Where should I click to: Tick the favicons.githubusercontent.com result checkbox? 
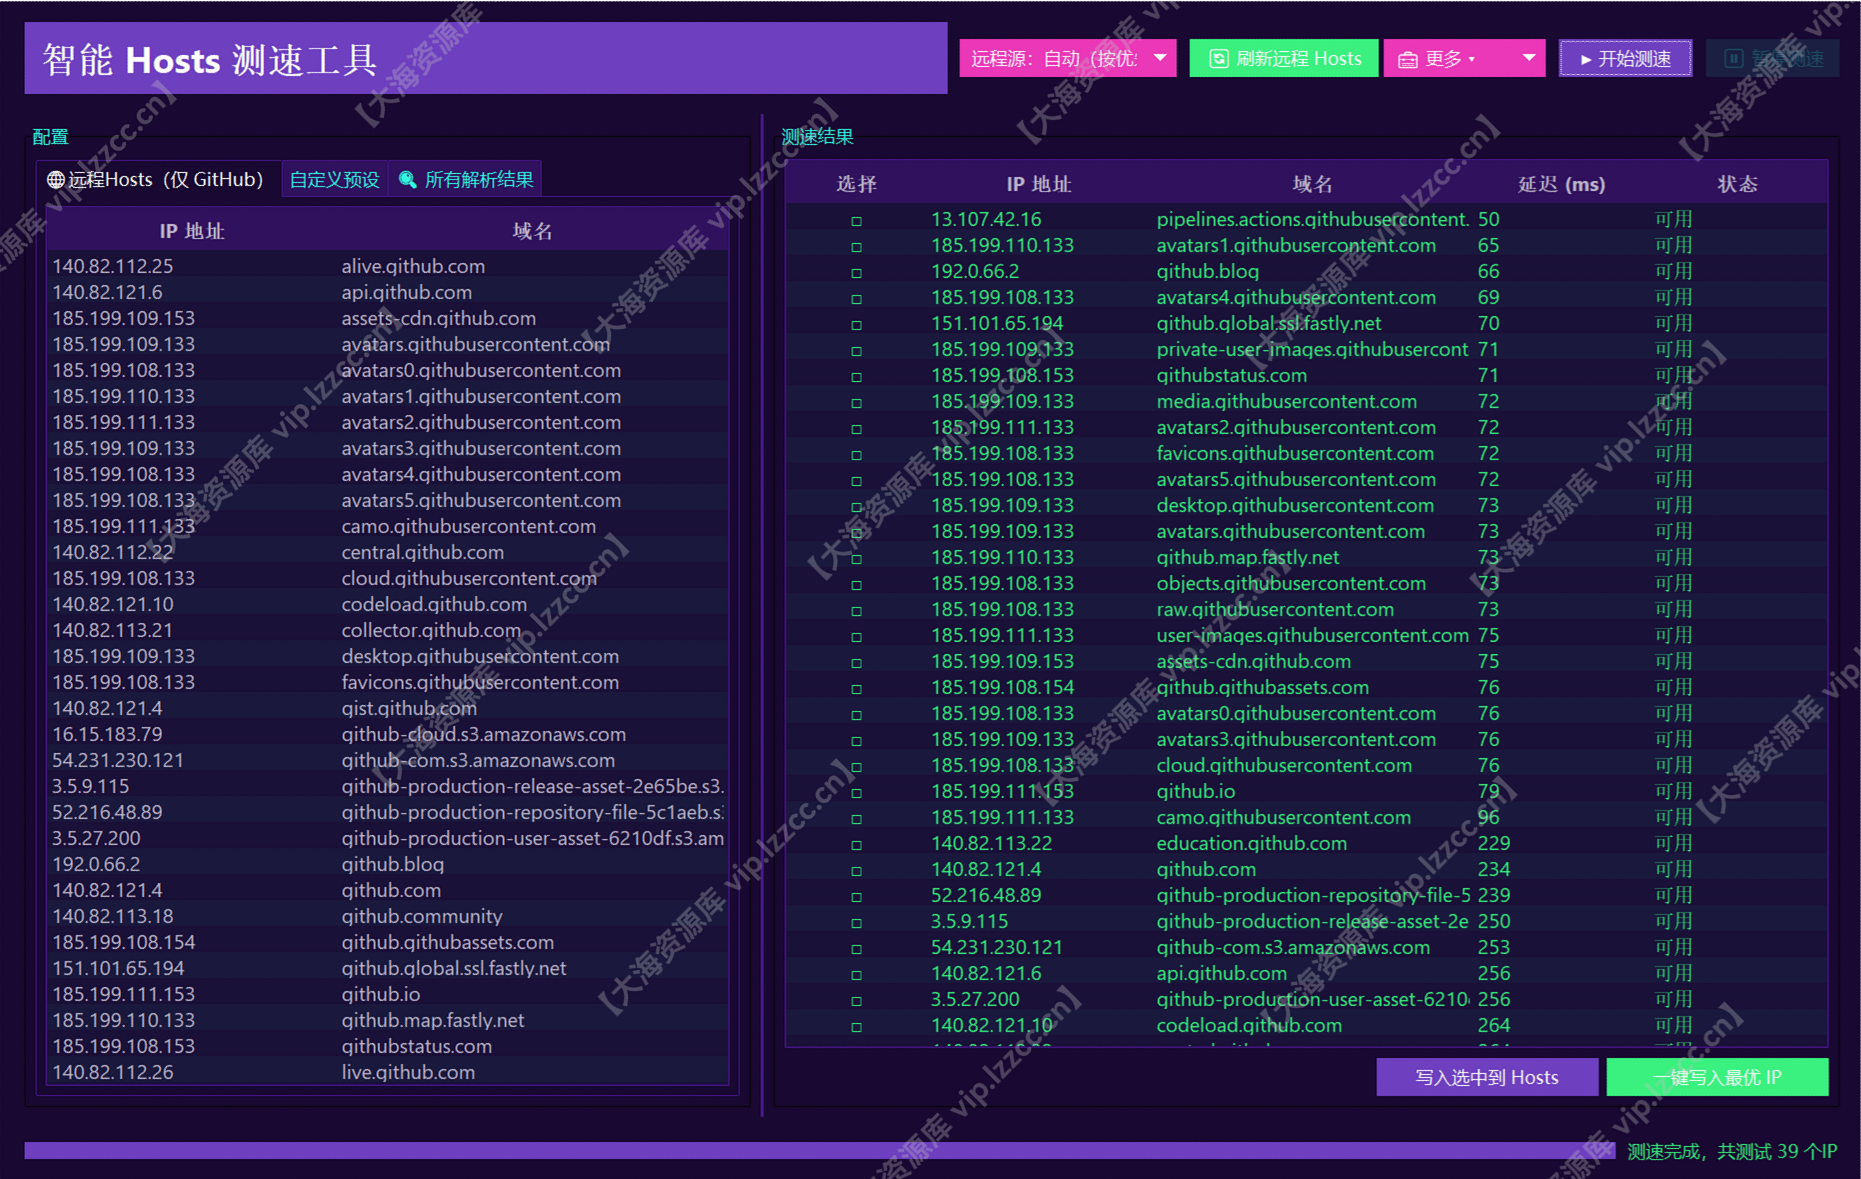point(856,454)
